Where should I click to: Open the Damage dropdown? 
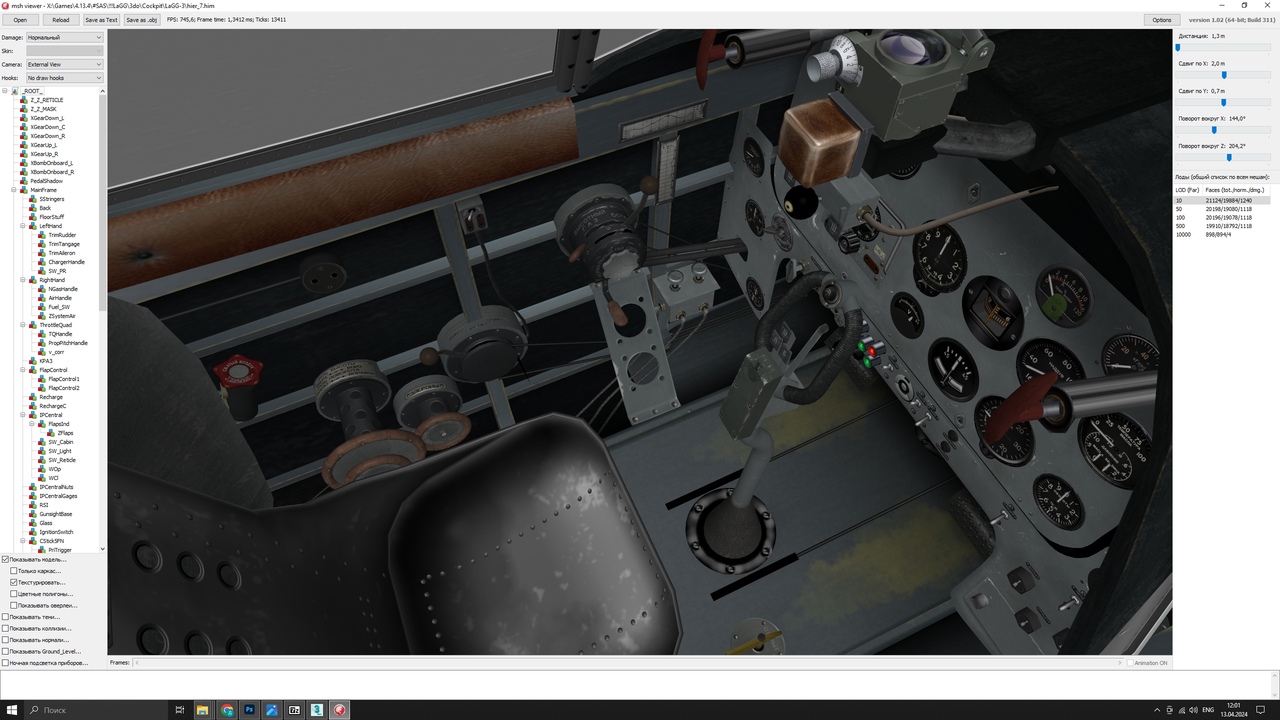pos(64,37)
